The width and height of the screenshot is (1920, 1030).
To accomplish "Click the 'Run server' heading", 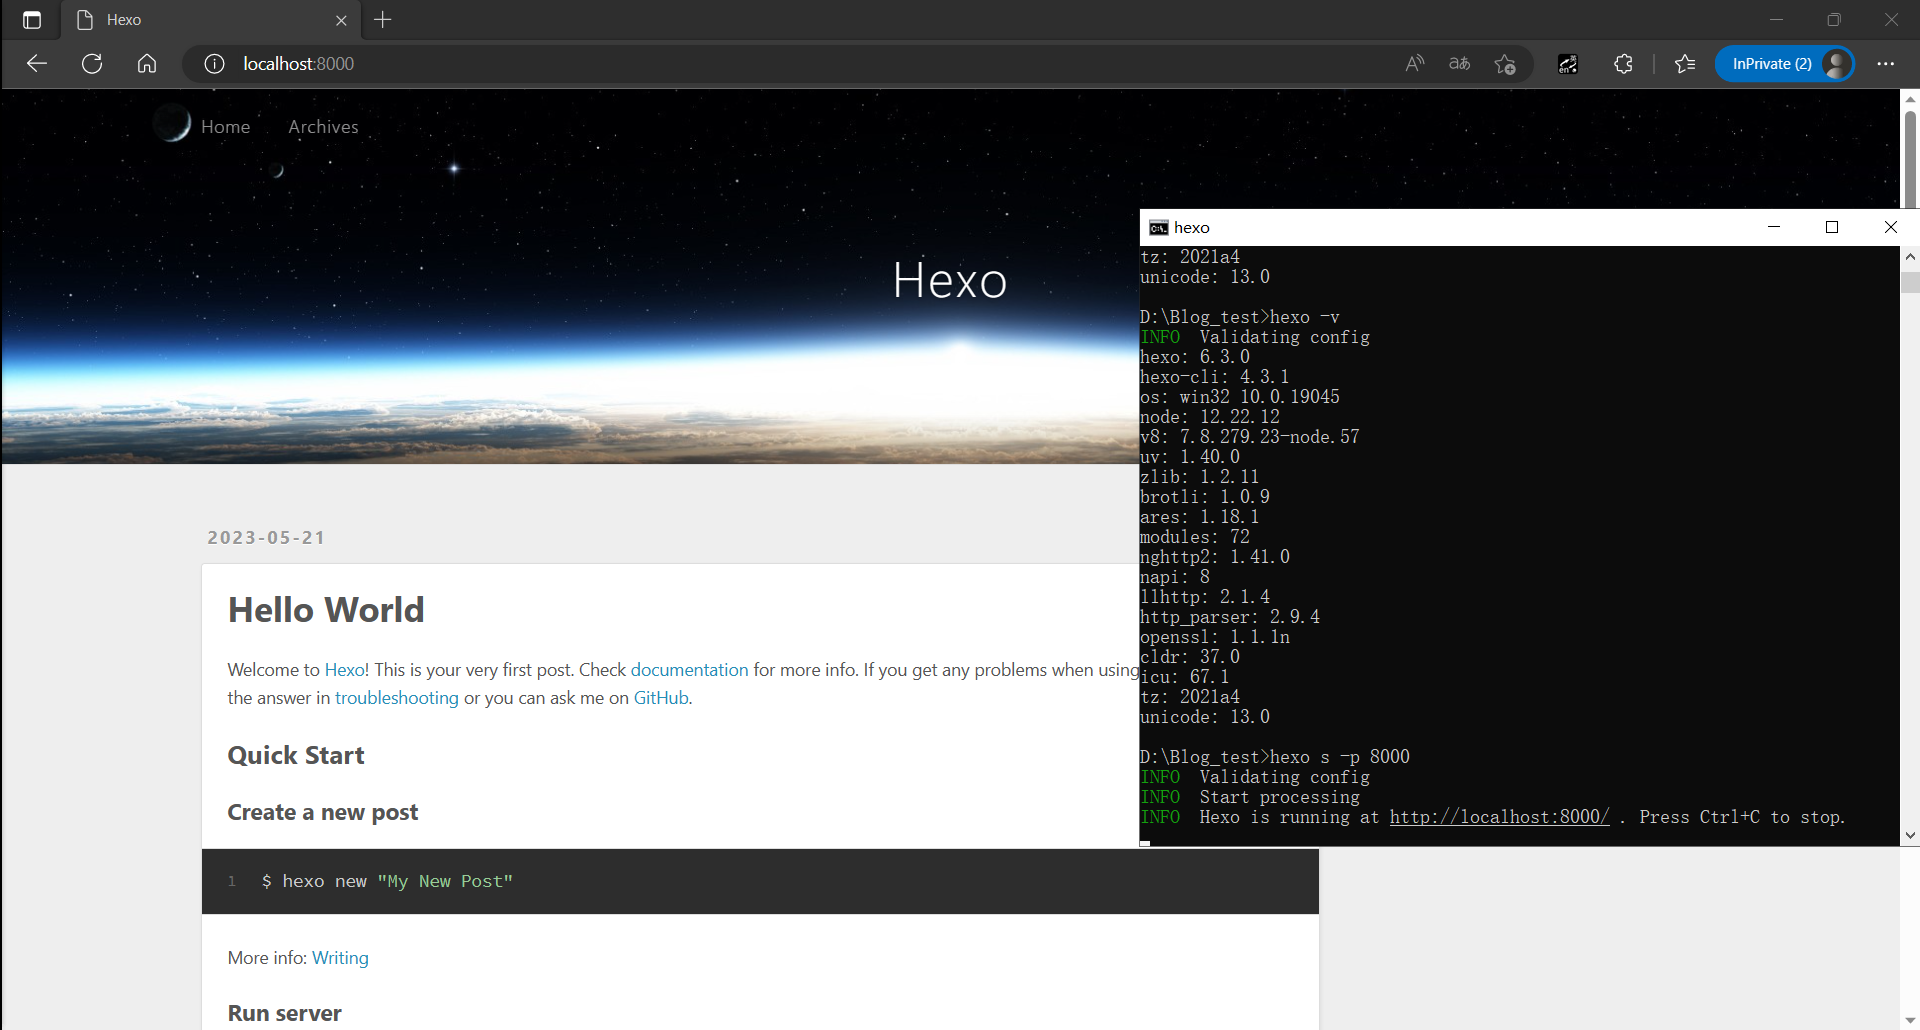I will pyautogui.click(x=285, y=1014).
